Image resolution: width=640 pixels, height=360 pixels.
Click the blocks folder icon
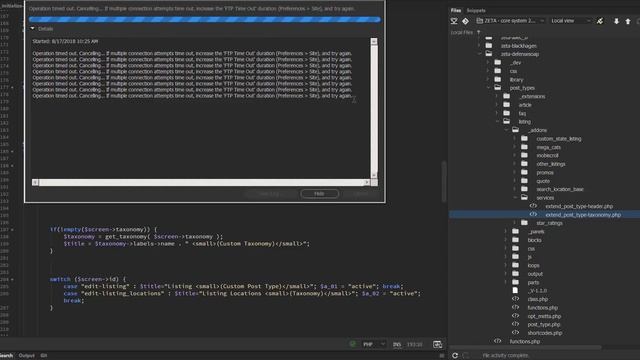[516, 240]
